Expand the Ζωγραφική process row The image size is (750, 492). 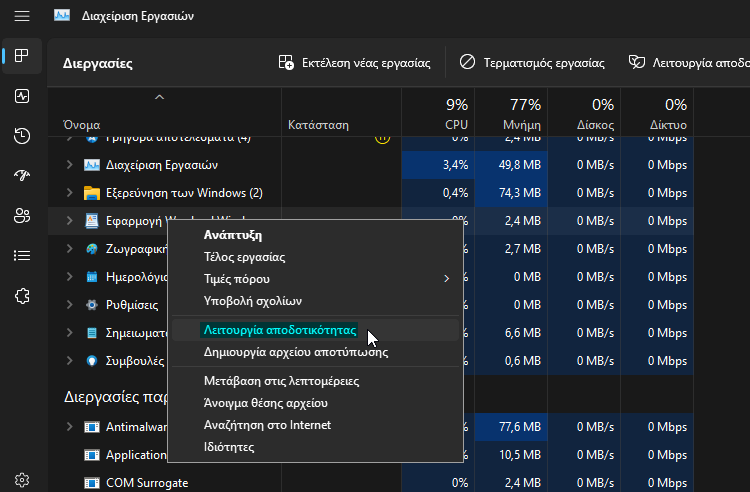point(69,249)
